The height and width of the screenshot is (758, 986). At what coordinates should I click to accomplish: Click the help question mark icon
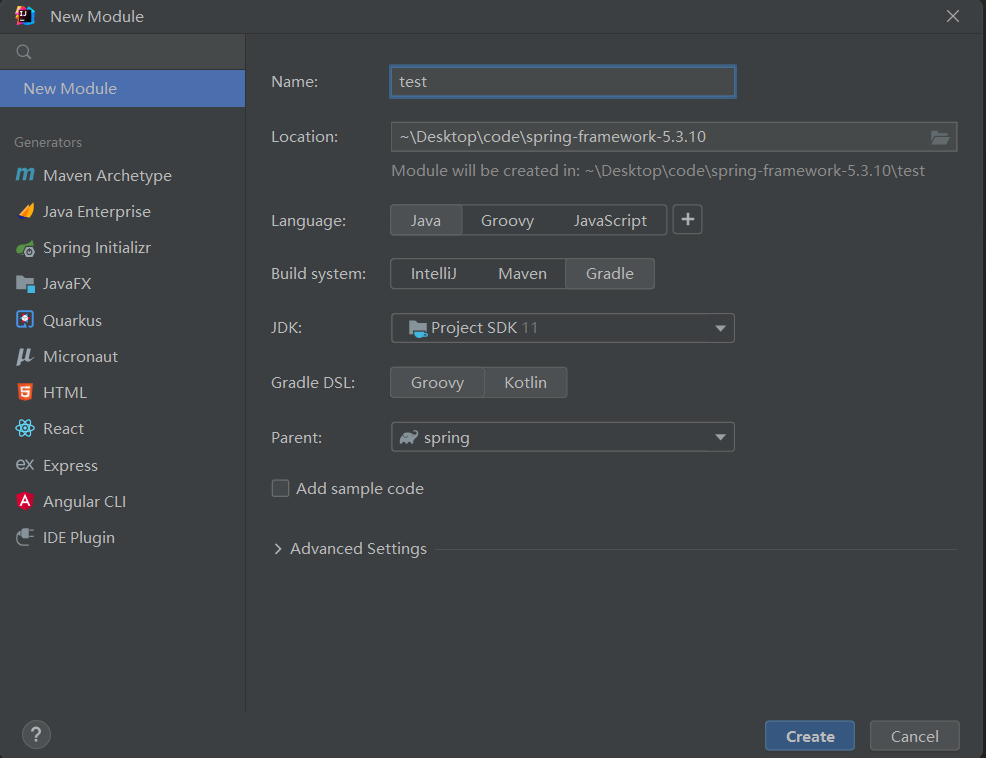point(36,735)
